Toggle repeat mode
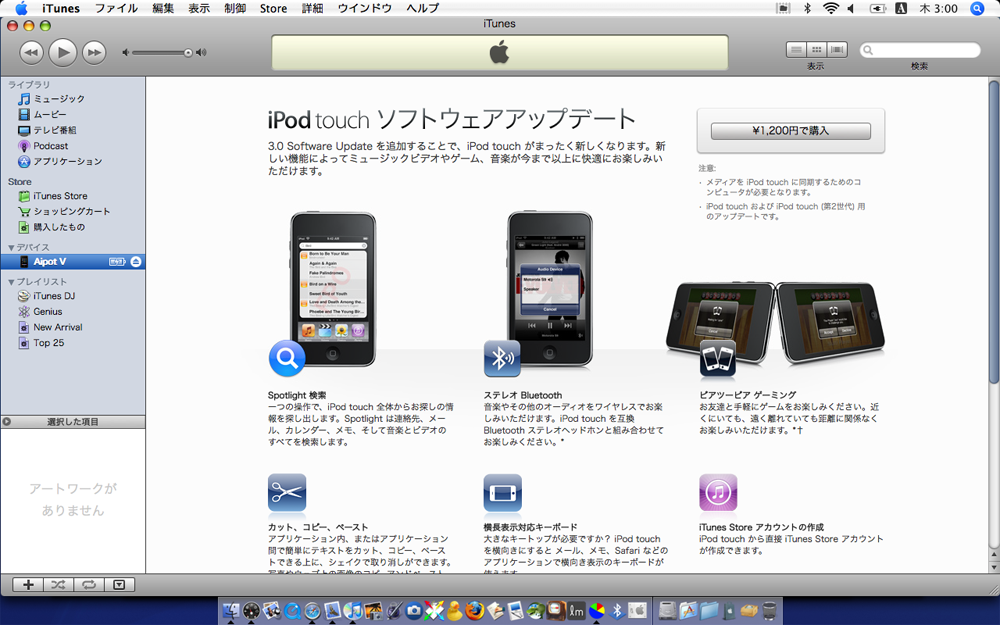Viewport: 1000px width, 625px height. (x=89, y=585)
